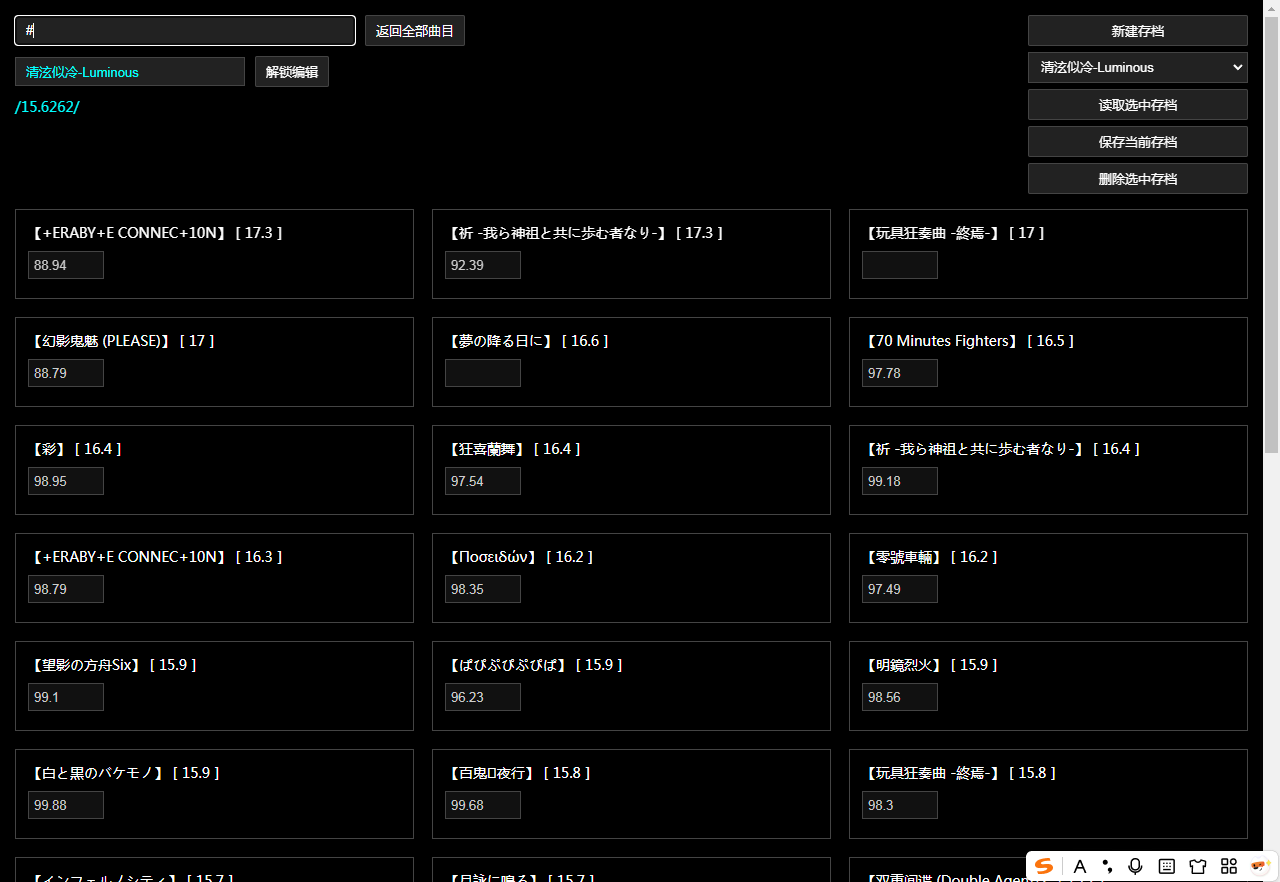1280x882 pixels.
Task: Click song title 【+ERABY+E CONNEC+10N】 [ 17.3 ]
Action: point(155,233)
